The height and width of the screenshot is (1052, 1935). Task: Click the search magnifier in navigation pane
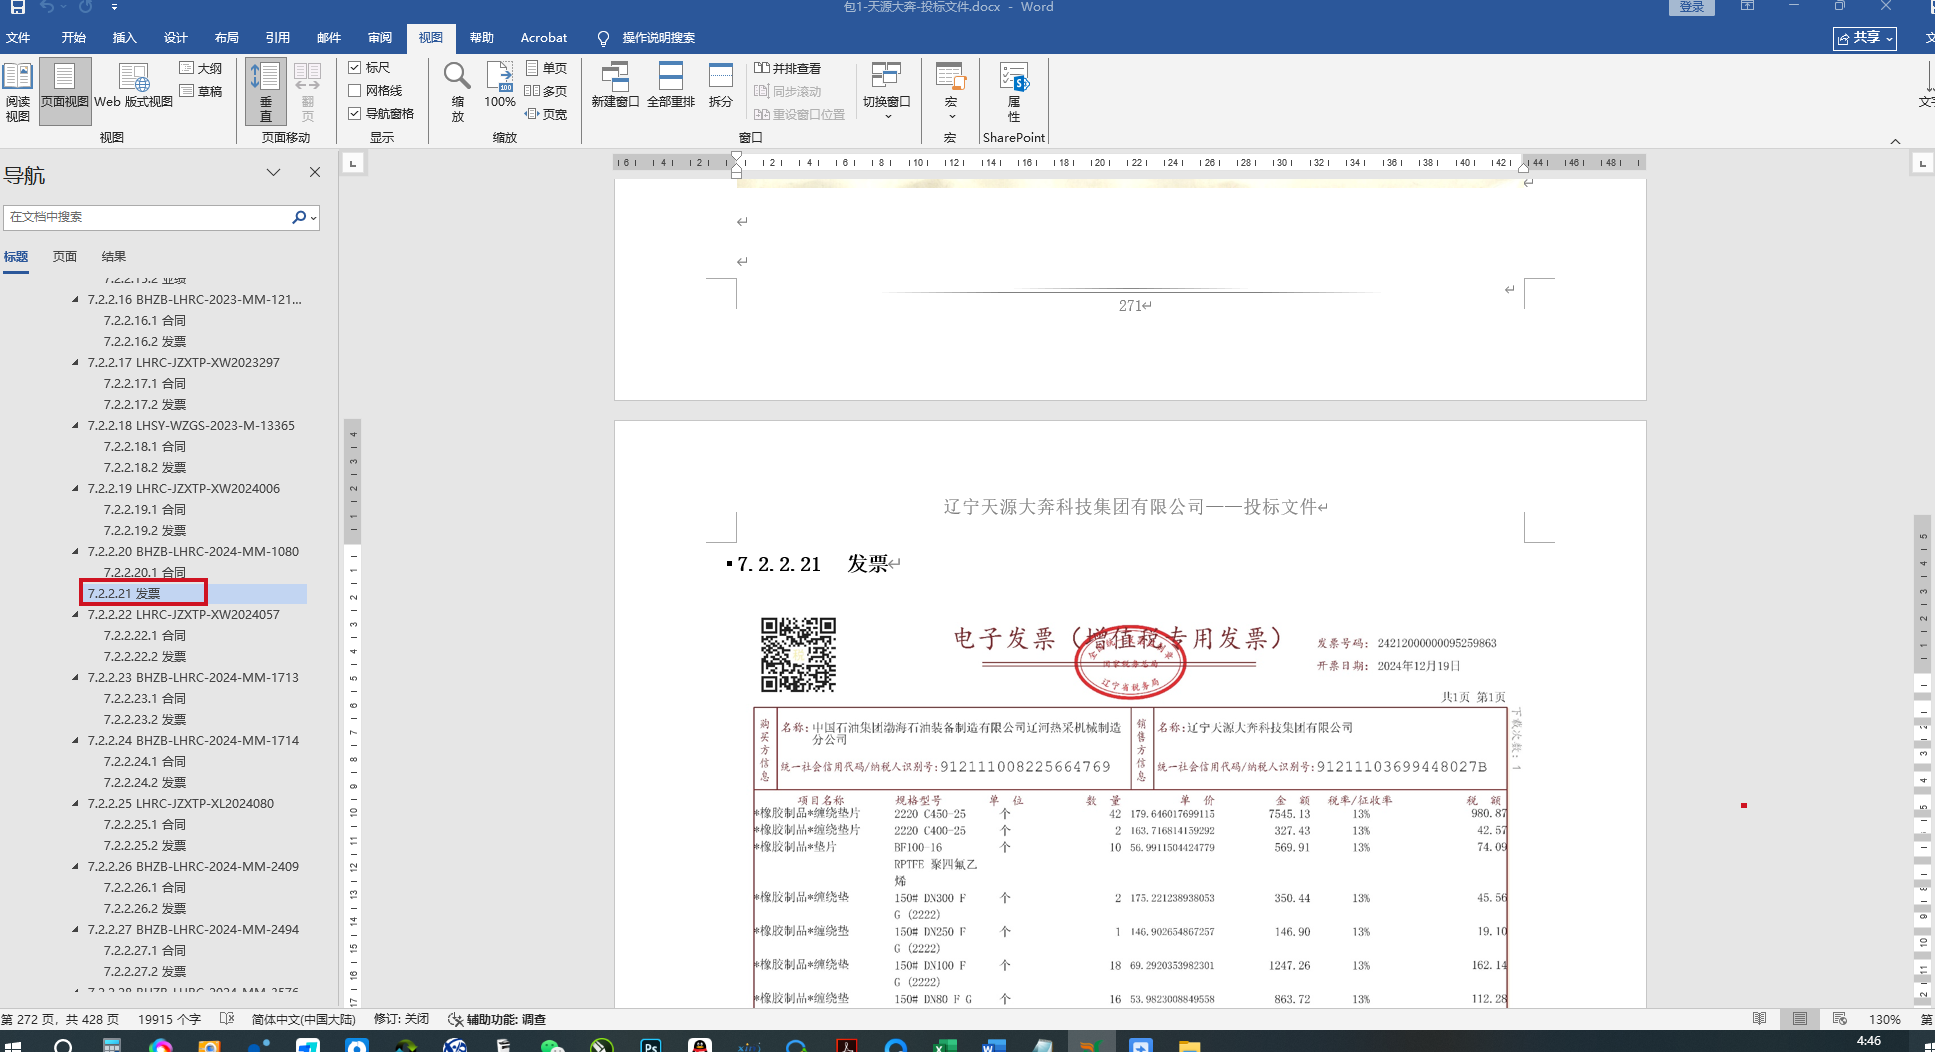pyautogui.click(x=299, y=217)
